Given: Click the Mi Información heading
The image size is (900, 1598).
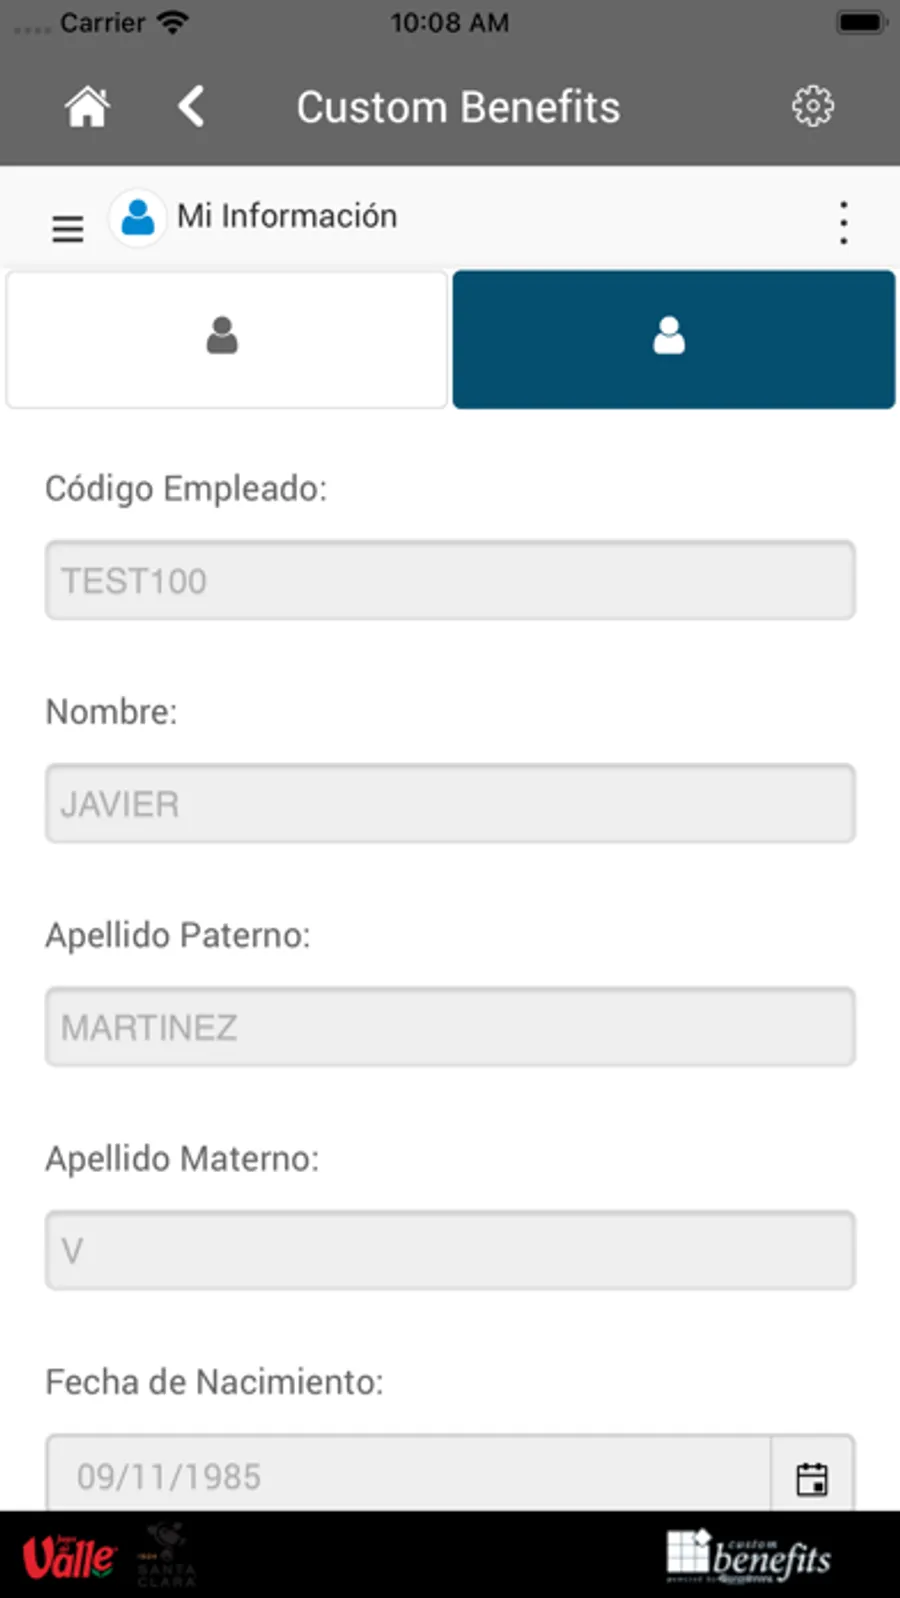Looking at the screenshot, I should [x=287, y=216].
